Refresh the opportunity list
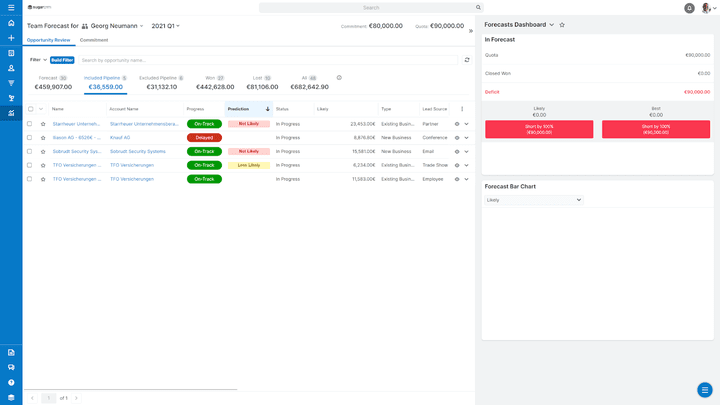Viewport: 720px width, 405px height. coord(466,60)
